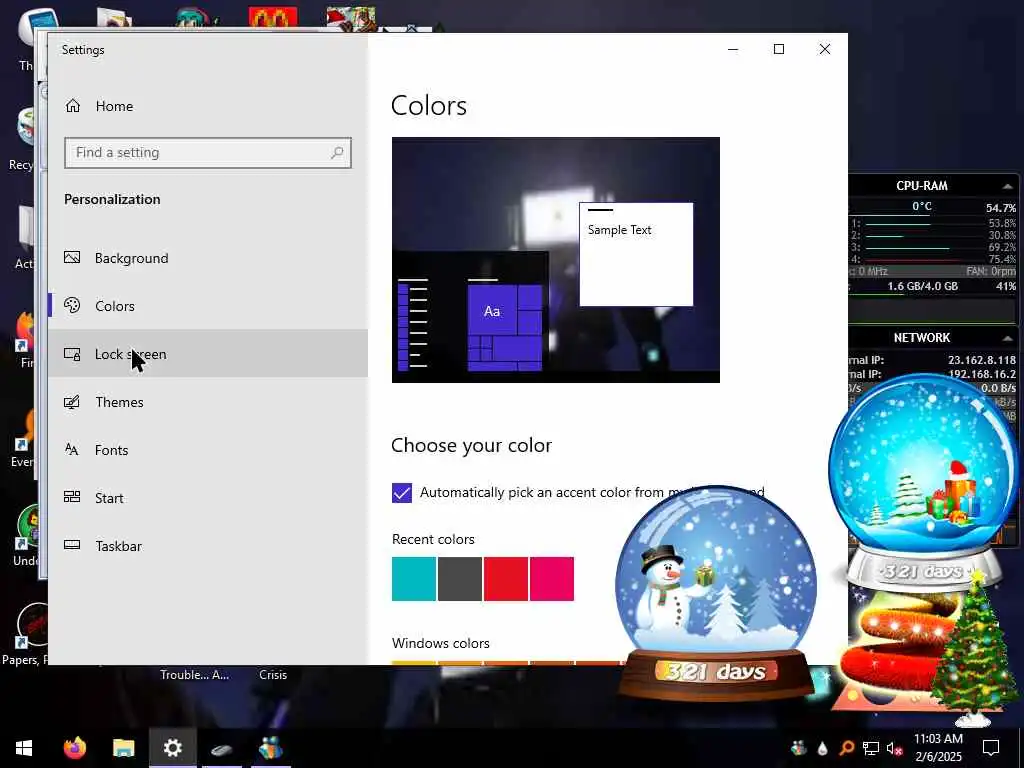Click the IP address 23.162.8.118

[982, 360]
